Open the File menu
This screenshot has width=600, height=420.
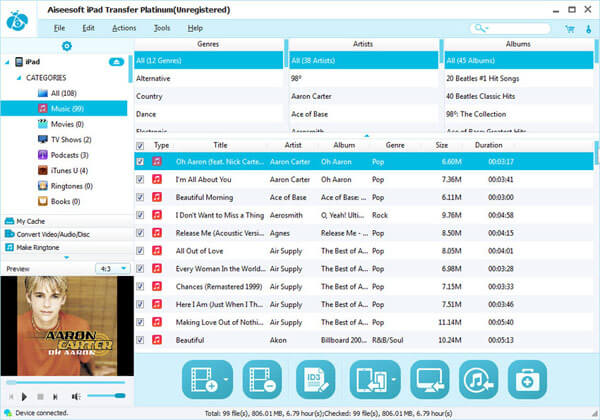(x=59, y=28)
